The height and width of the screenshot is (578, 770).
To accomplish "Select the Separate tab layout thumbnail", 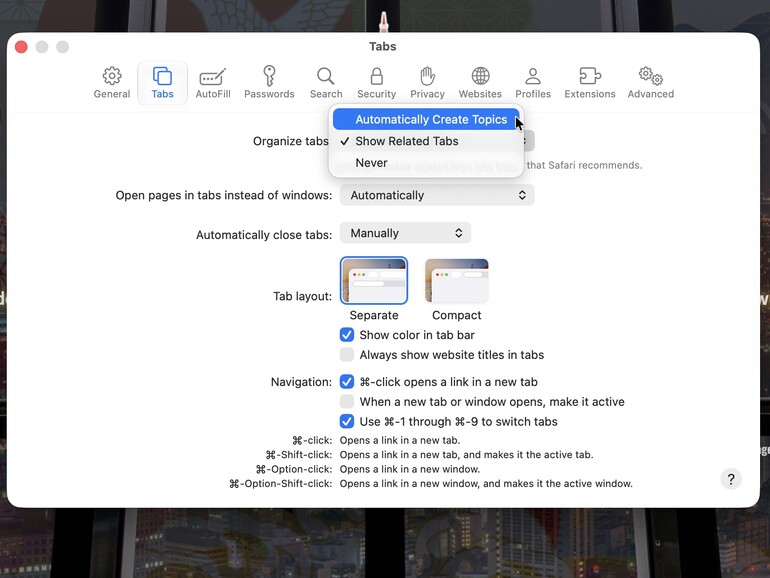I will click(x=374, y=280).
